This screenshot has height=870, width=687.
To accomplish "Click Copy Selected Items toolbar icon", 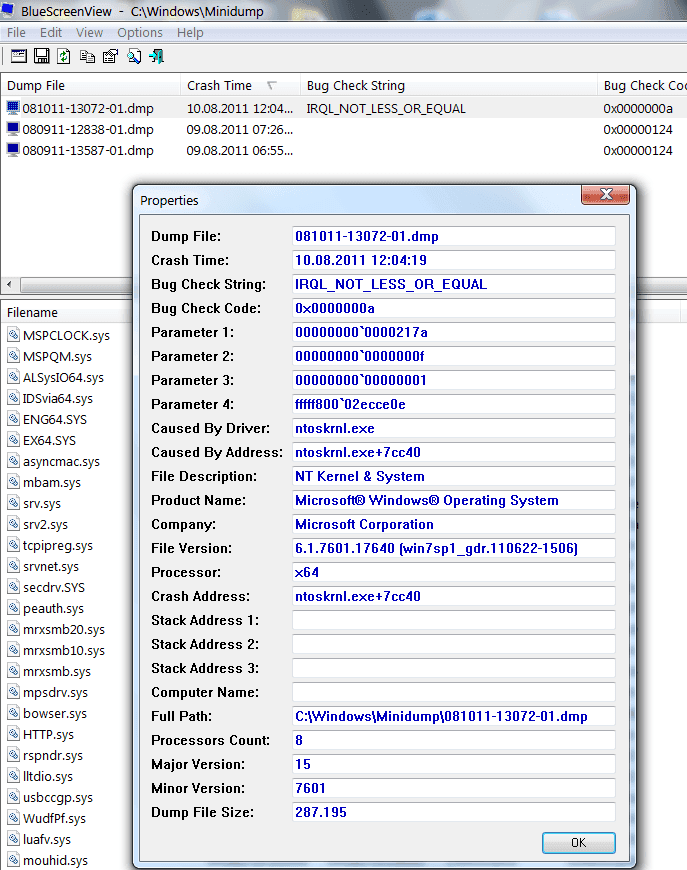I will (87, 56).
